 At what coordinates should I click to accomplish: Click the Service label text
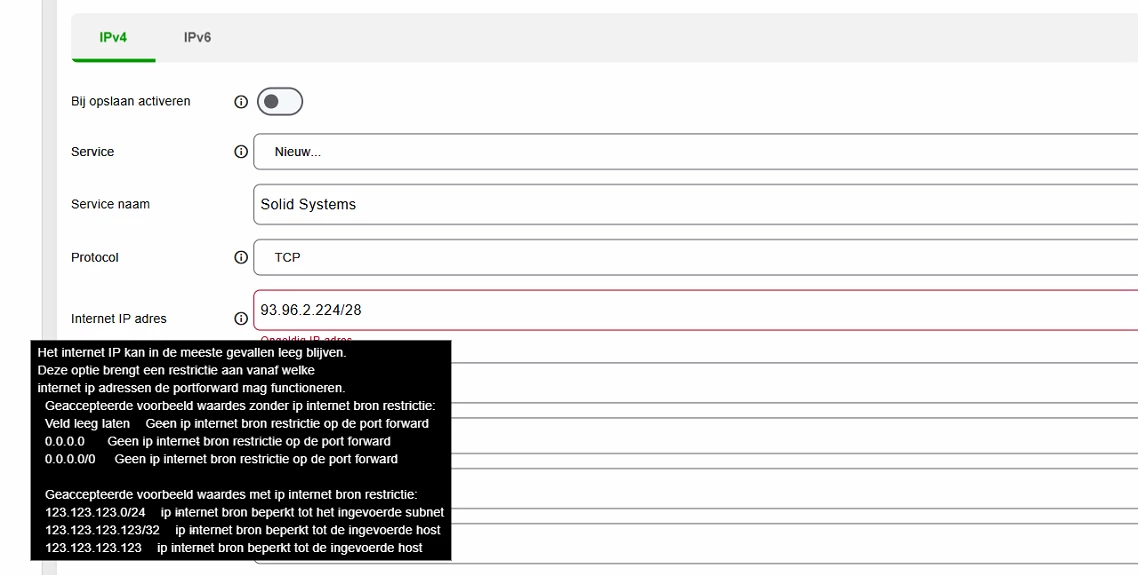(x=92, y=152)
